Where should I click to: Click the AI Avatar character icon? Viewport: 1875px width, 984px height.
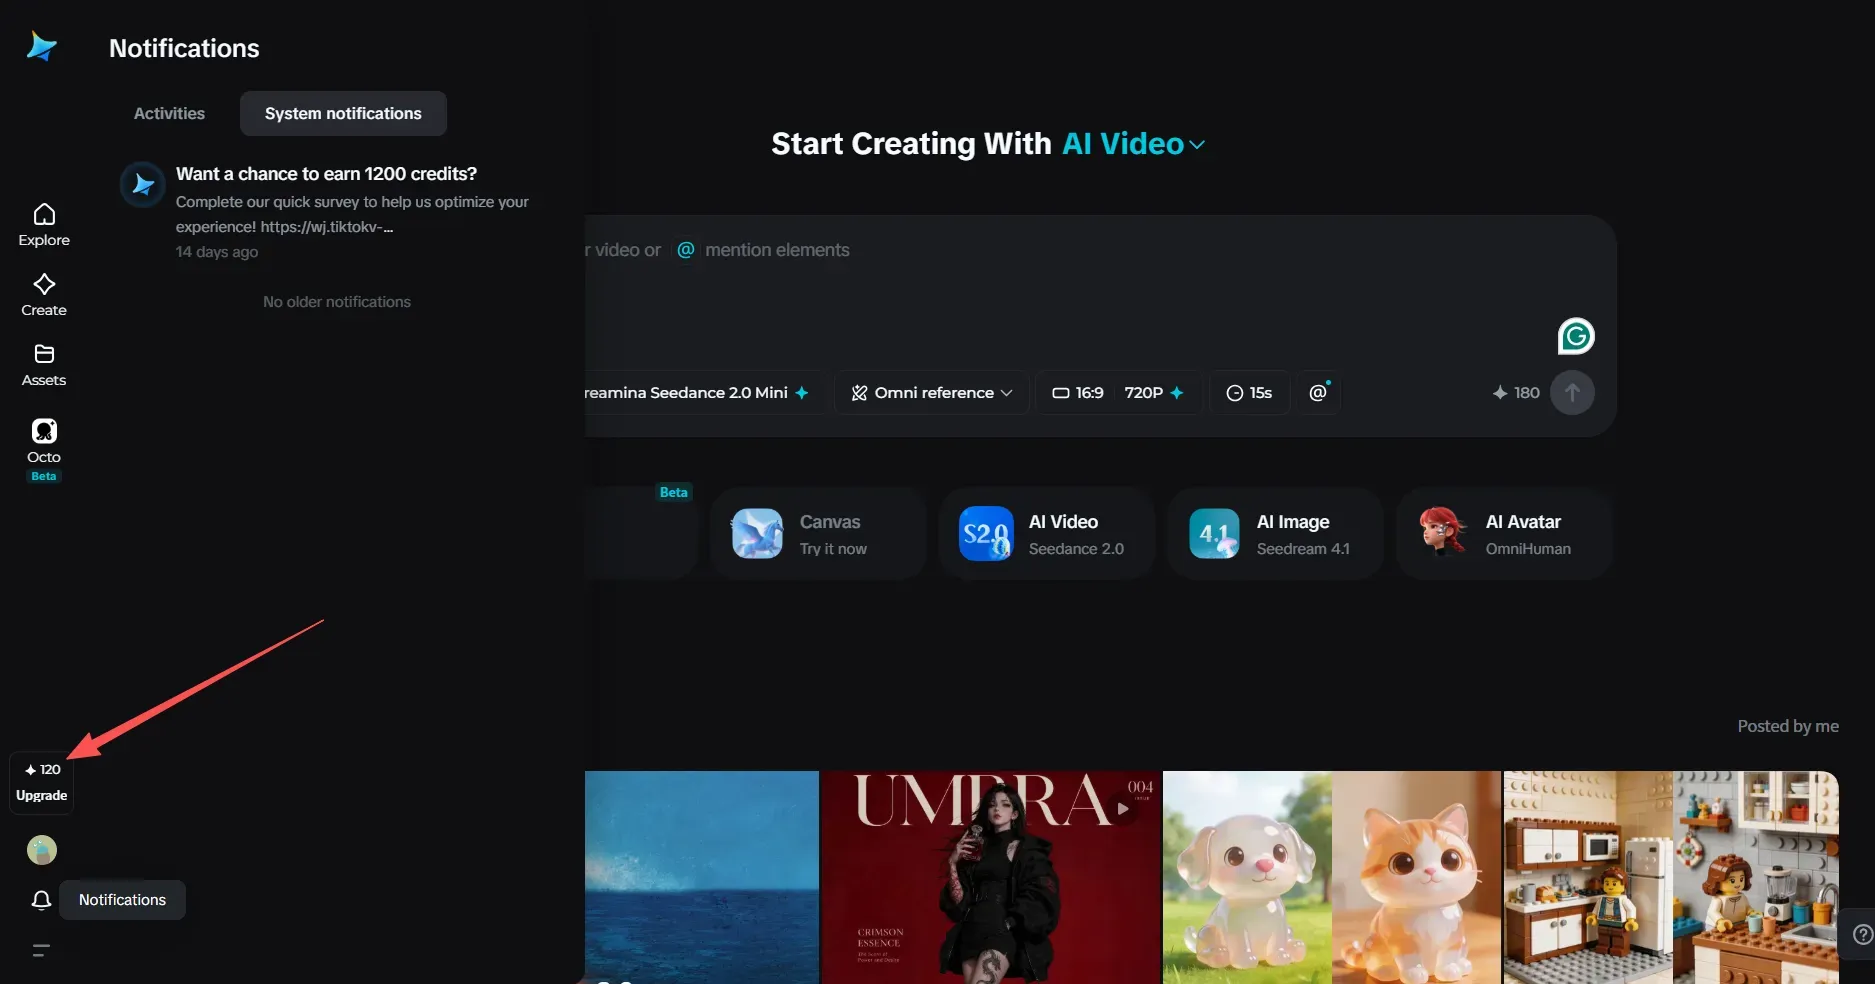1442,531
